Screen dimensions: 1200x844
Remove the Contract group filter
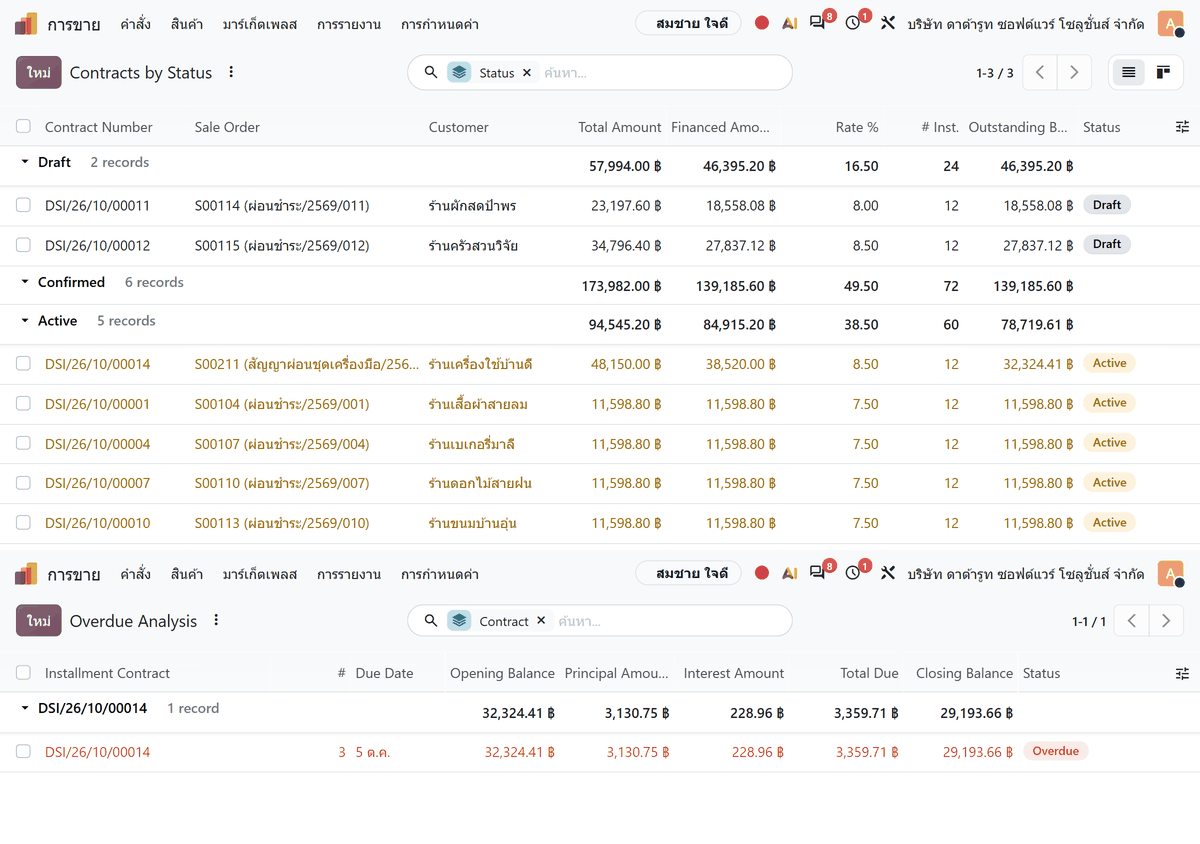coord(541,621)
